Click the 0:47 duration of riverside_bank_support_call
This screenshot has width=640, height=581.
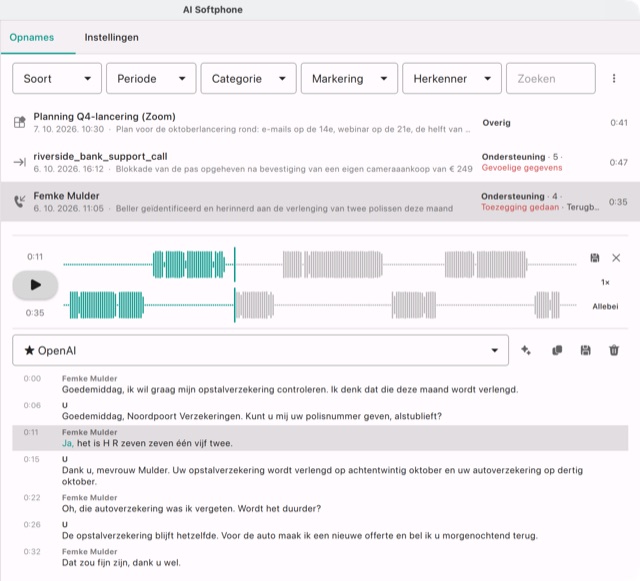click(619, 163)
